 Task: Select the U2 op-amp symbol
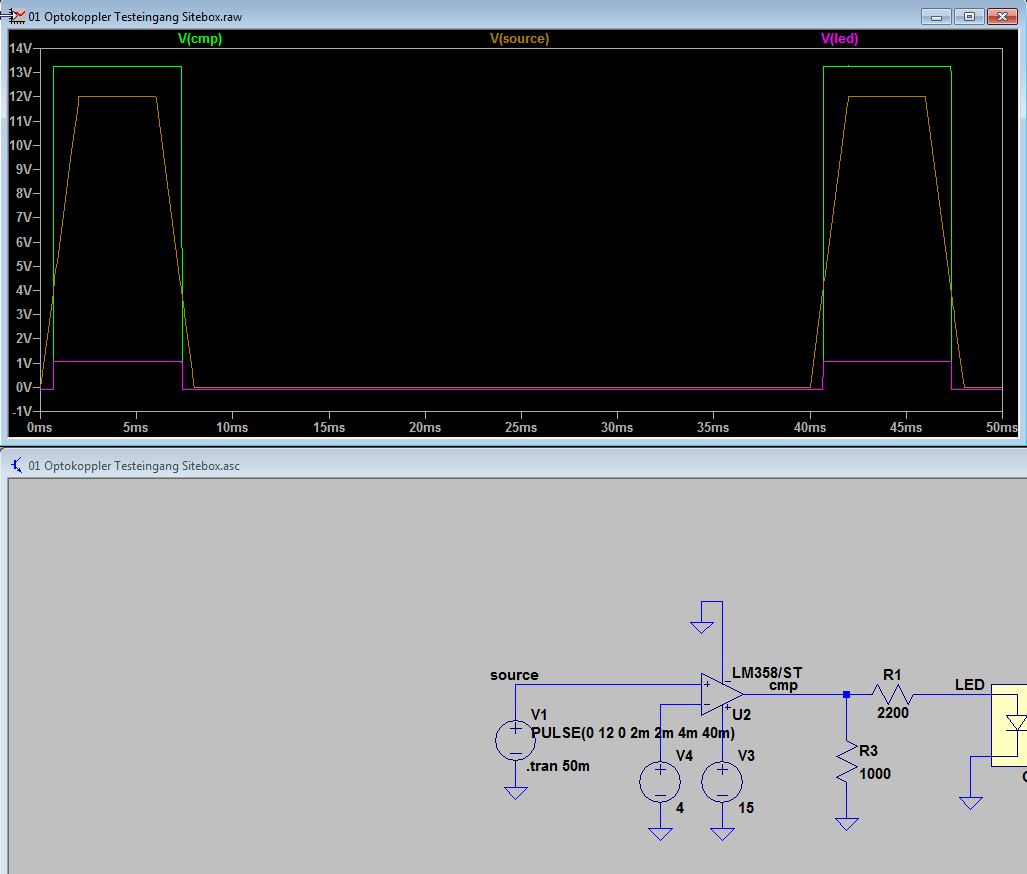[721, 694]
